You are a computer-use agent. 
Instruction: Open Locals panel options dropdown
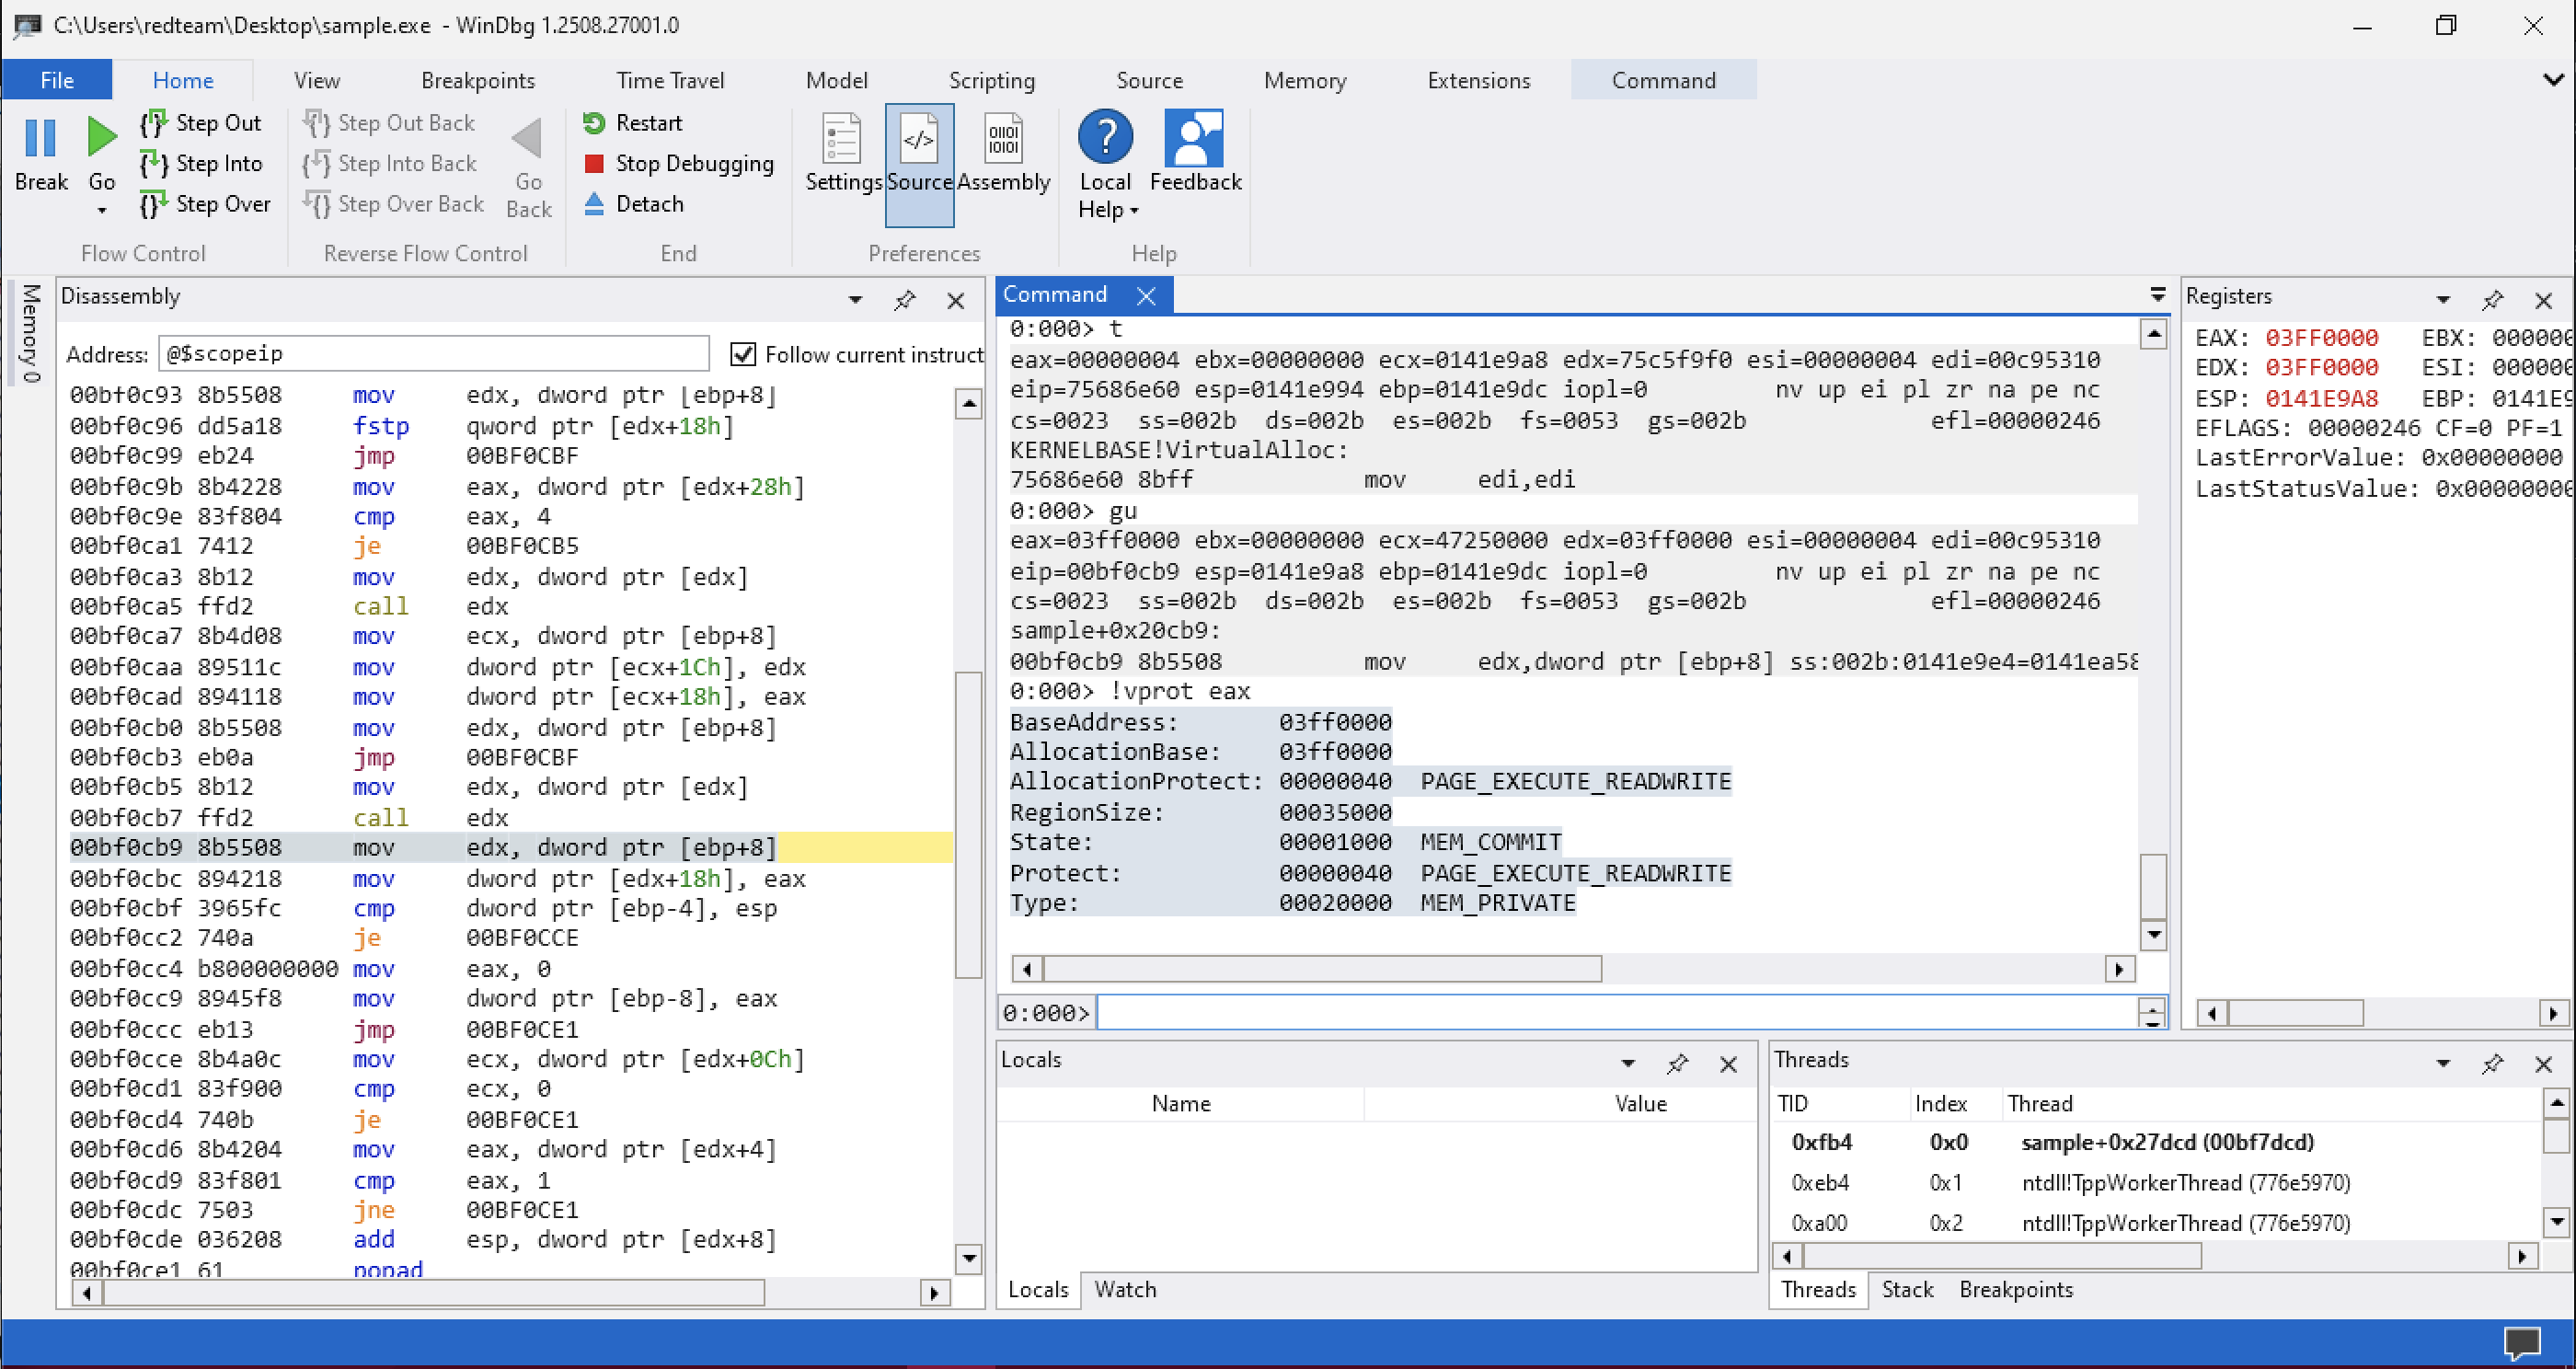1628,1064
